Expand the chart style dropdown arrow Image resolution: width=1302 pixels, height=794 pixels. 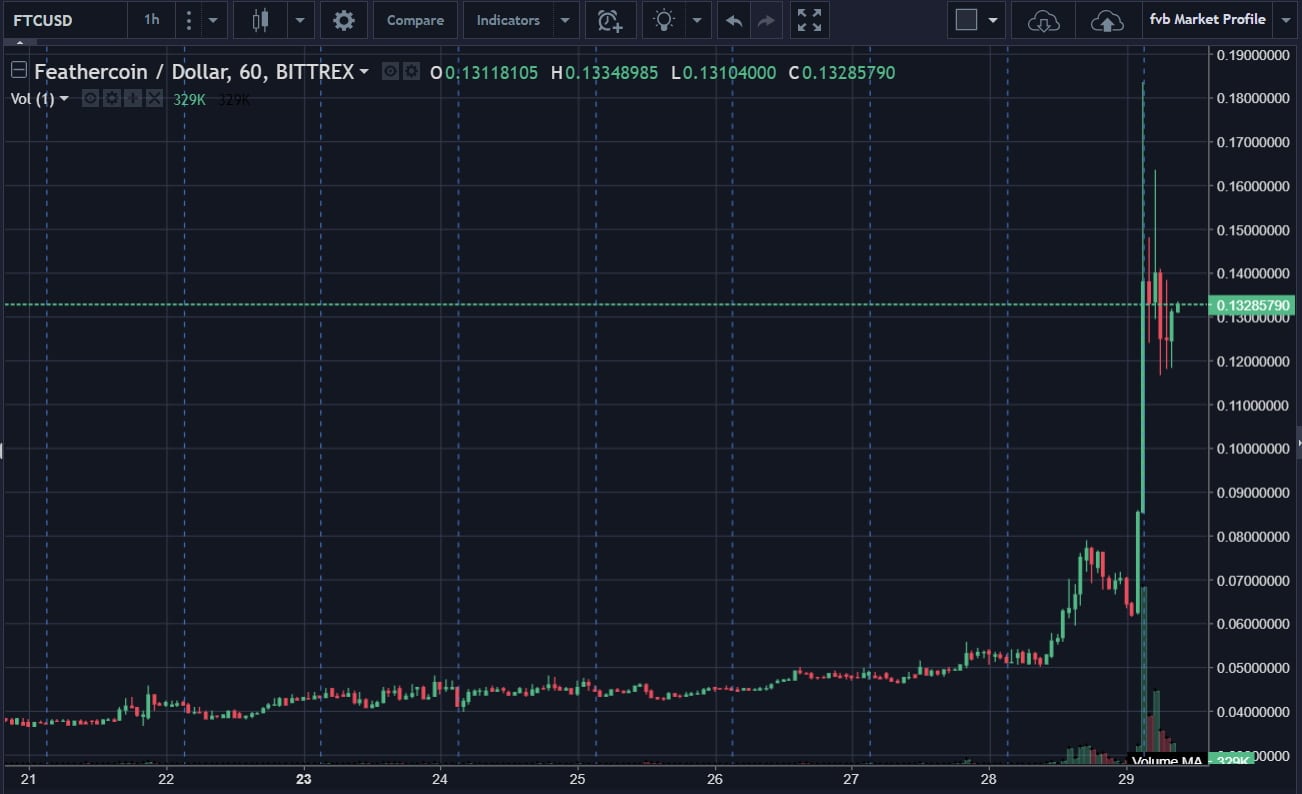point(301,20)
